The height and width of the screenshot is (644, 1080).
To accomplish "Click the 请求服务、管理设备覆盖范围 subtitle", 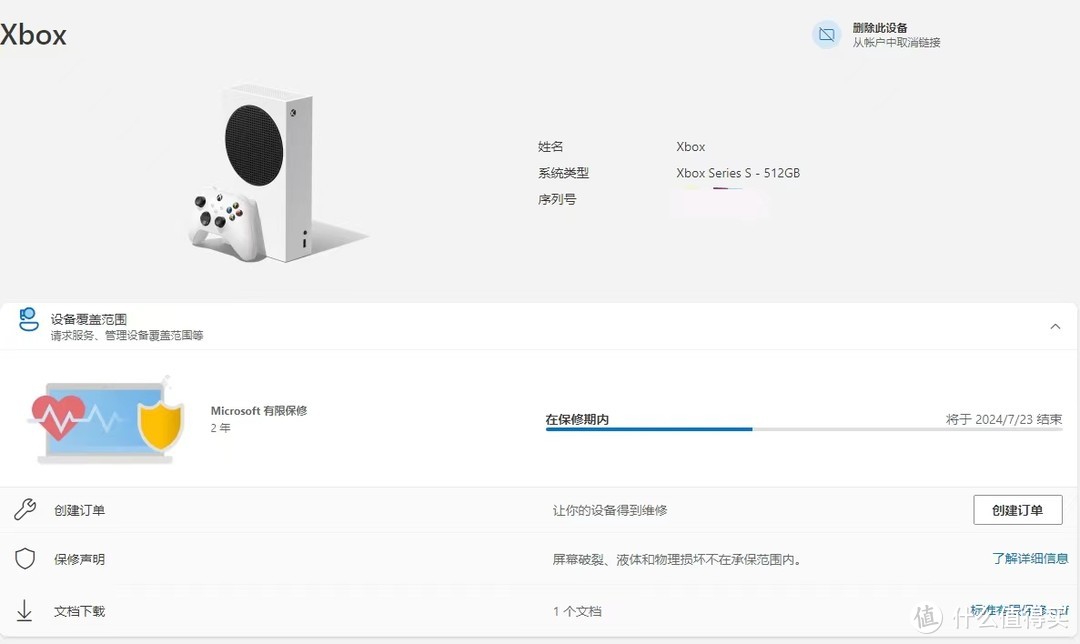I will pyautogui.click(x=127, y=335).
